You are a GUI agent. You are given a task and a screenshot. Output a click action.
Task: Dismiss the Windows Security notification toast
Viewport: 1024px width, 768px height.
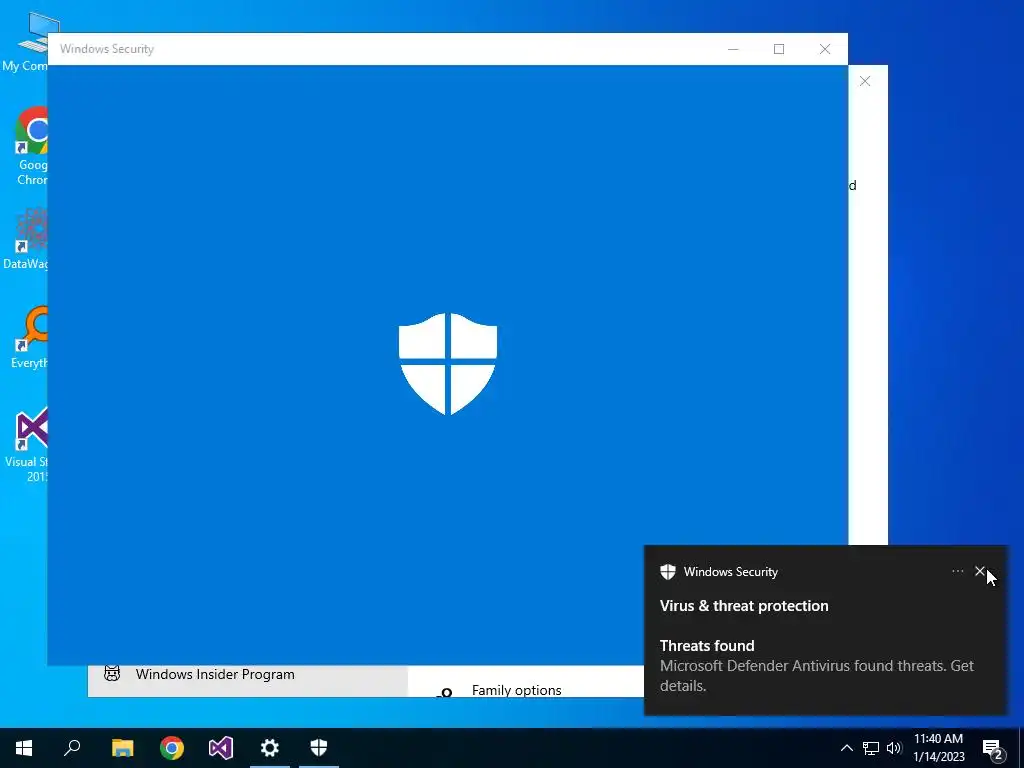coord(980,571)
